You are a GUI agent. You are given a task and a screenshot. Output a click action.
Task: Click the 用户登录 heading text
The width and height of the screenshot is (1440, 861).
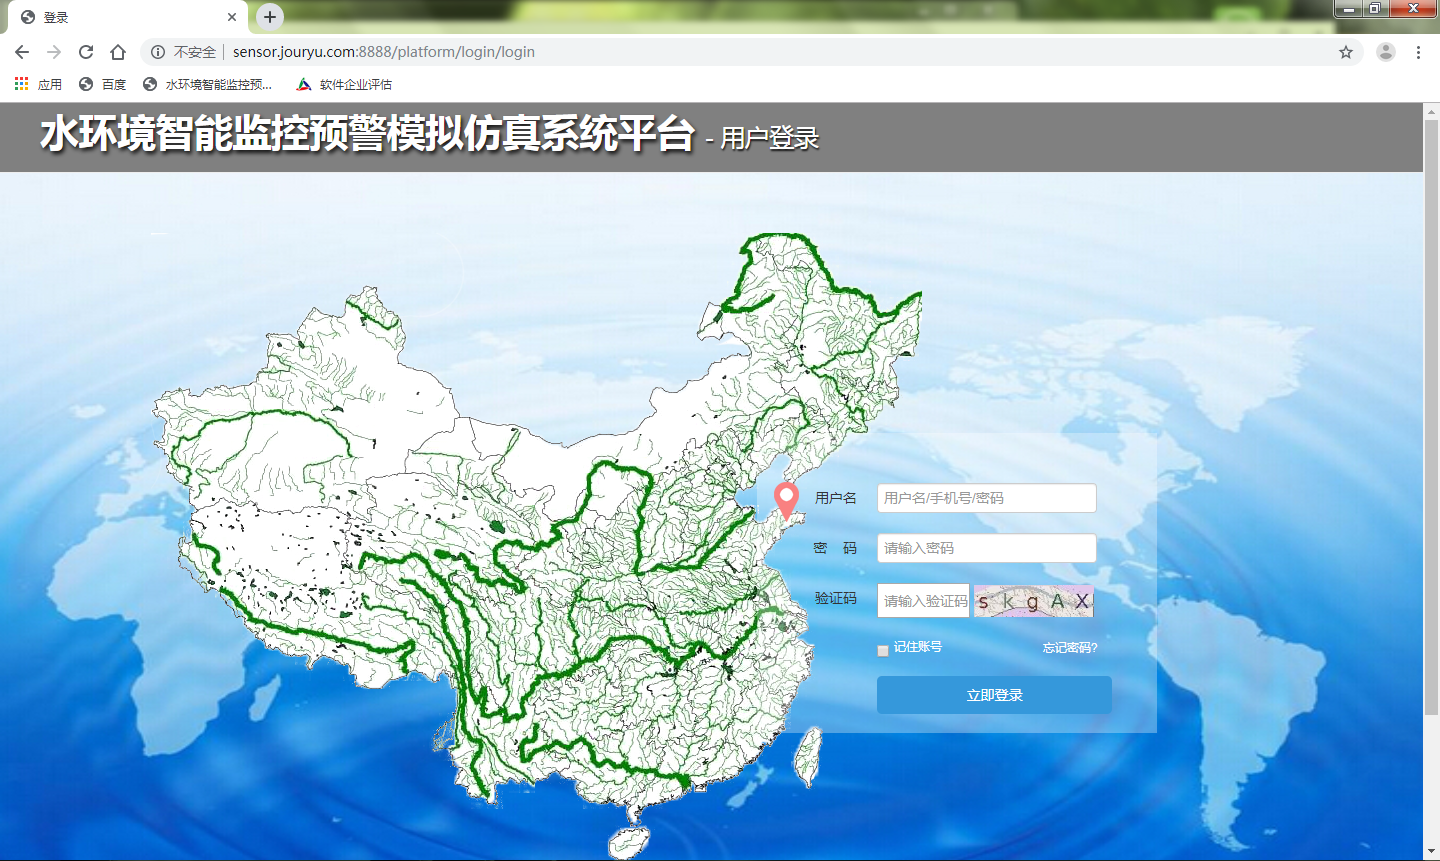(x=769, y=138)
